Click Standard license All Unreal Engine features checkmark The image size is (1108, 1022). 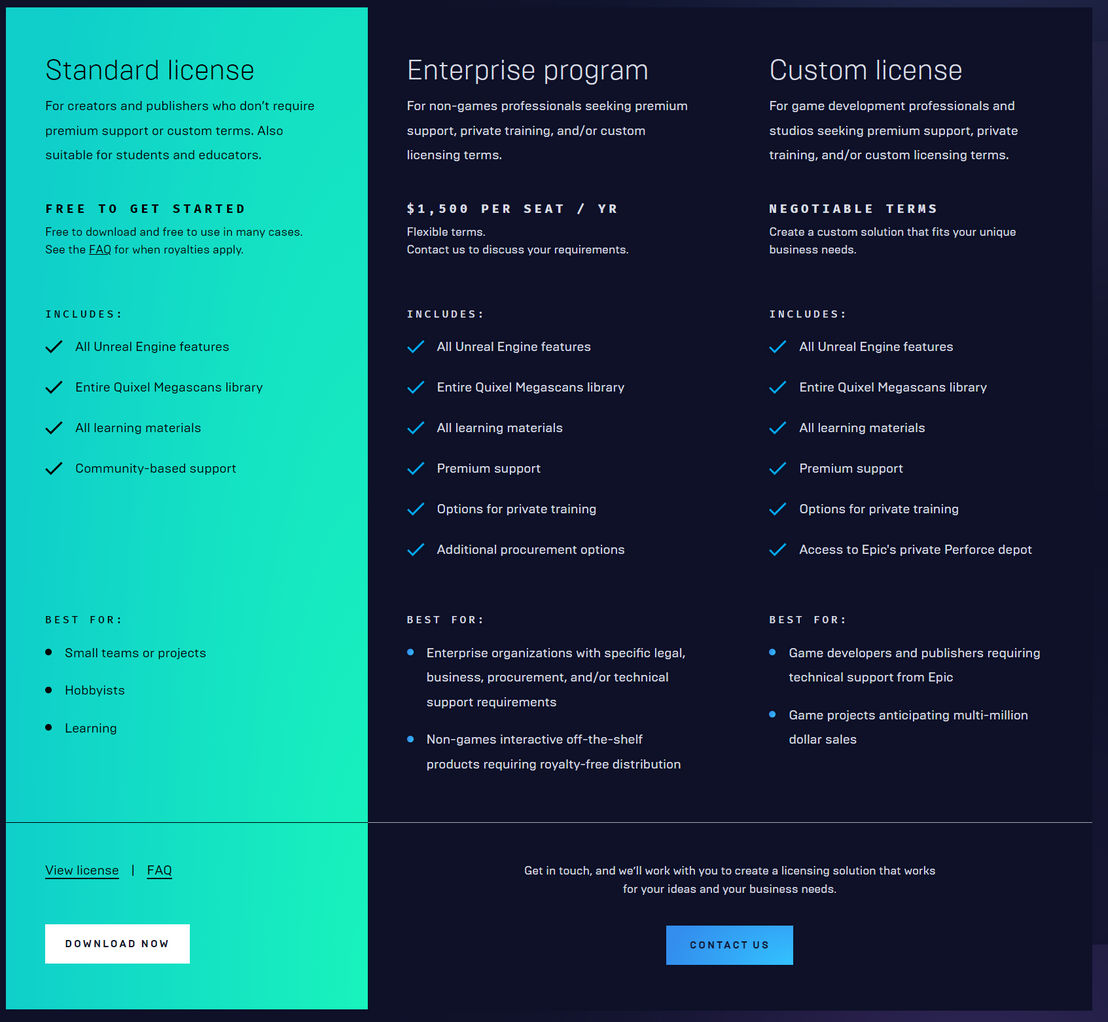54,347
